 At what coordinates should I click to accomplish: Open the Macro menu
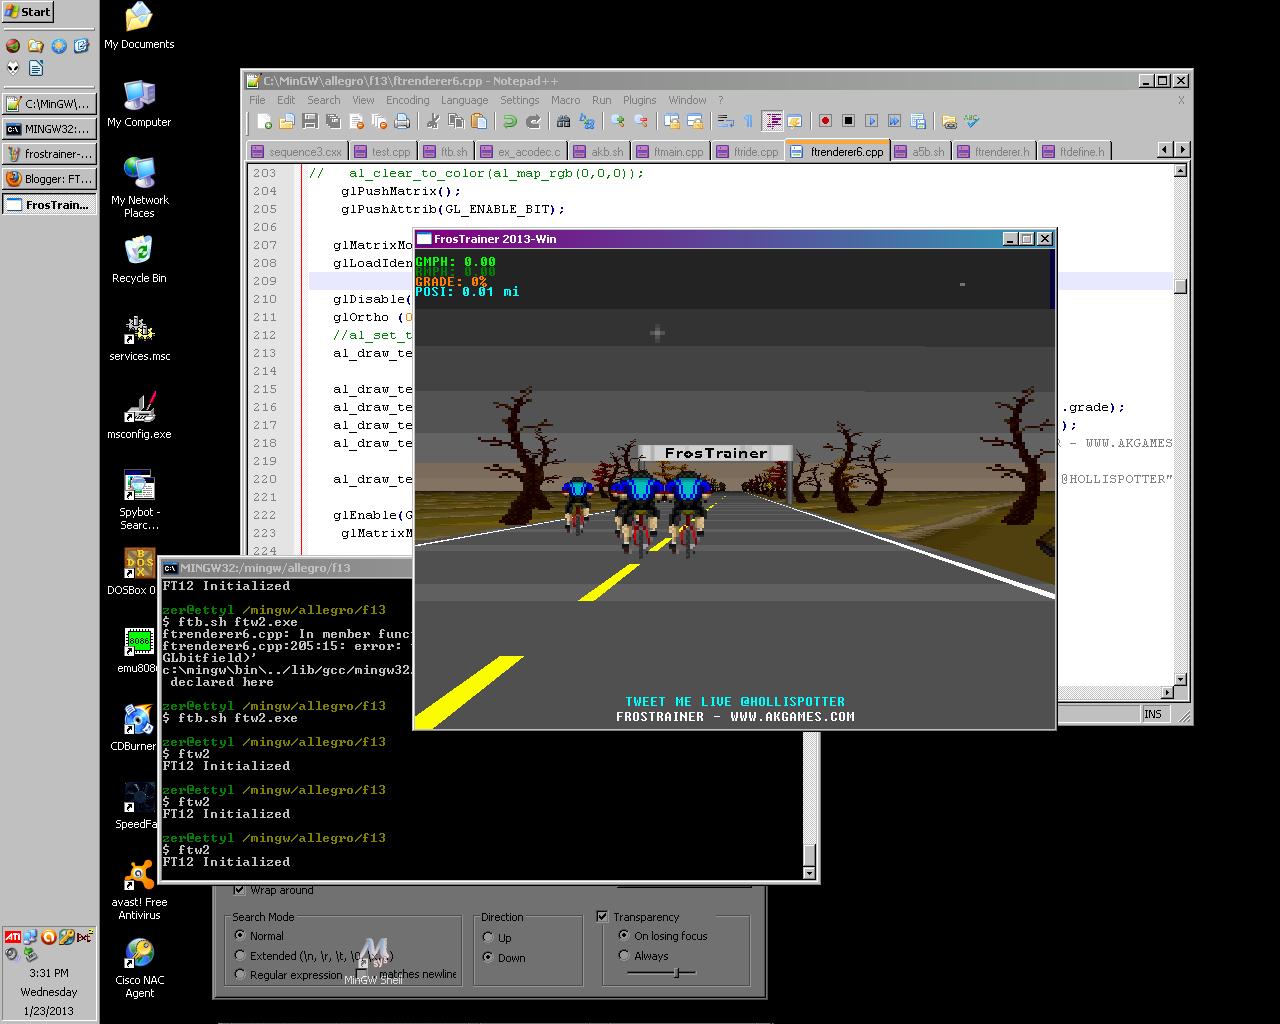565,100
